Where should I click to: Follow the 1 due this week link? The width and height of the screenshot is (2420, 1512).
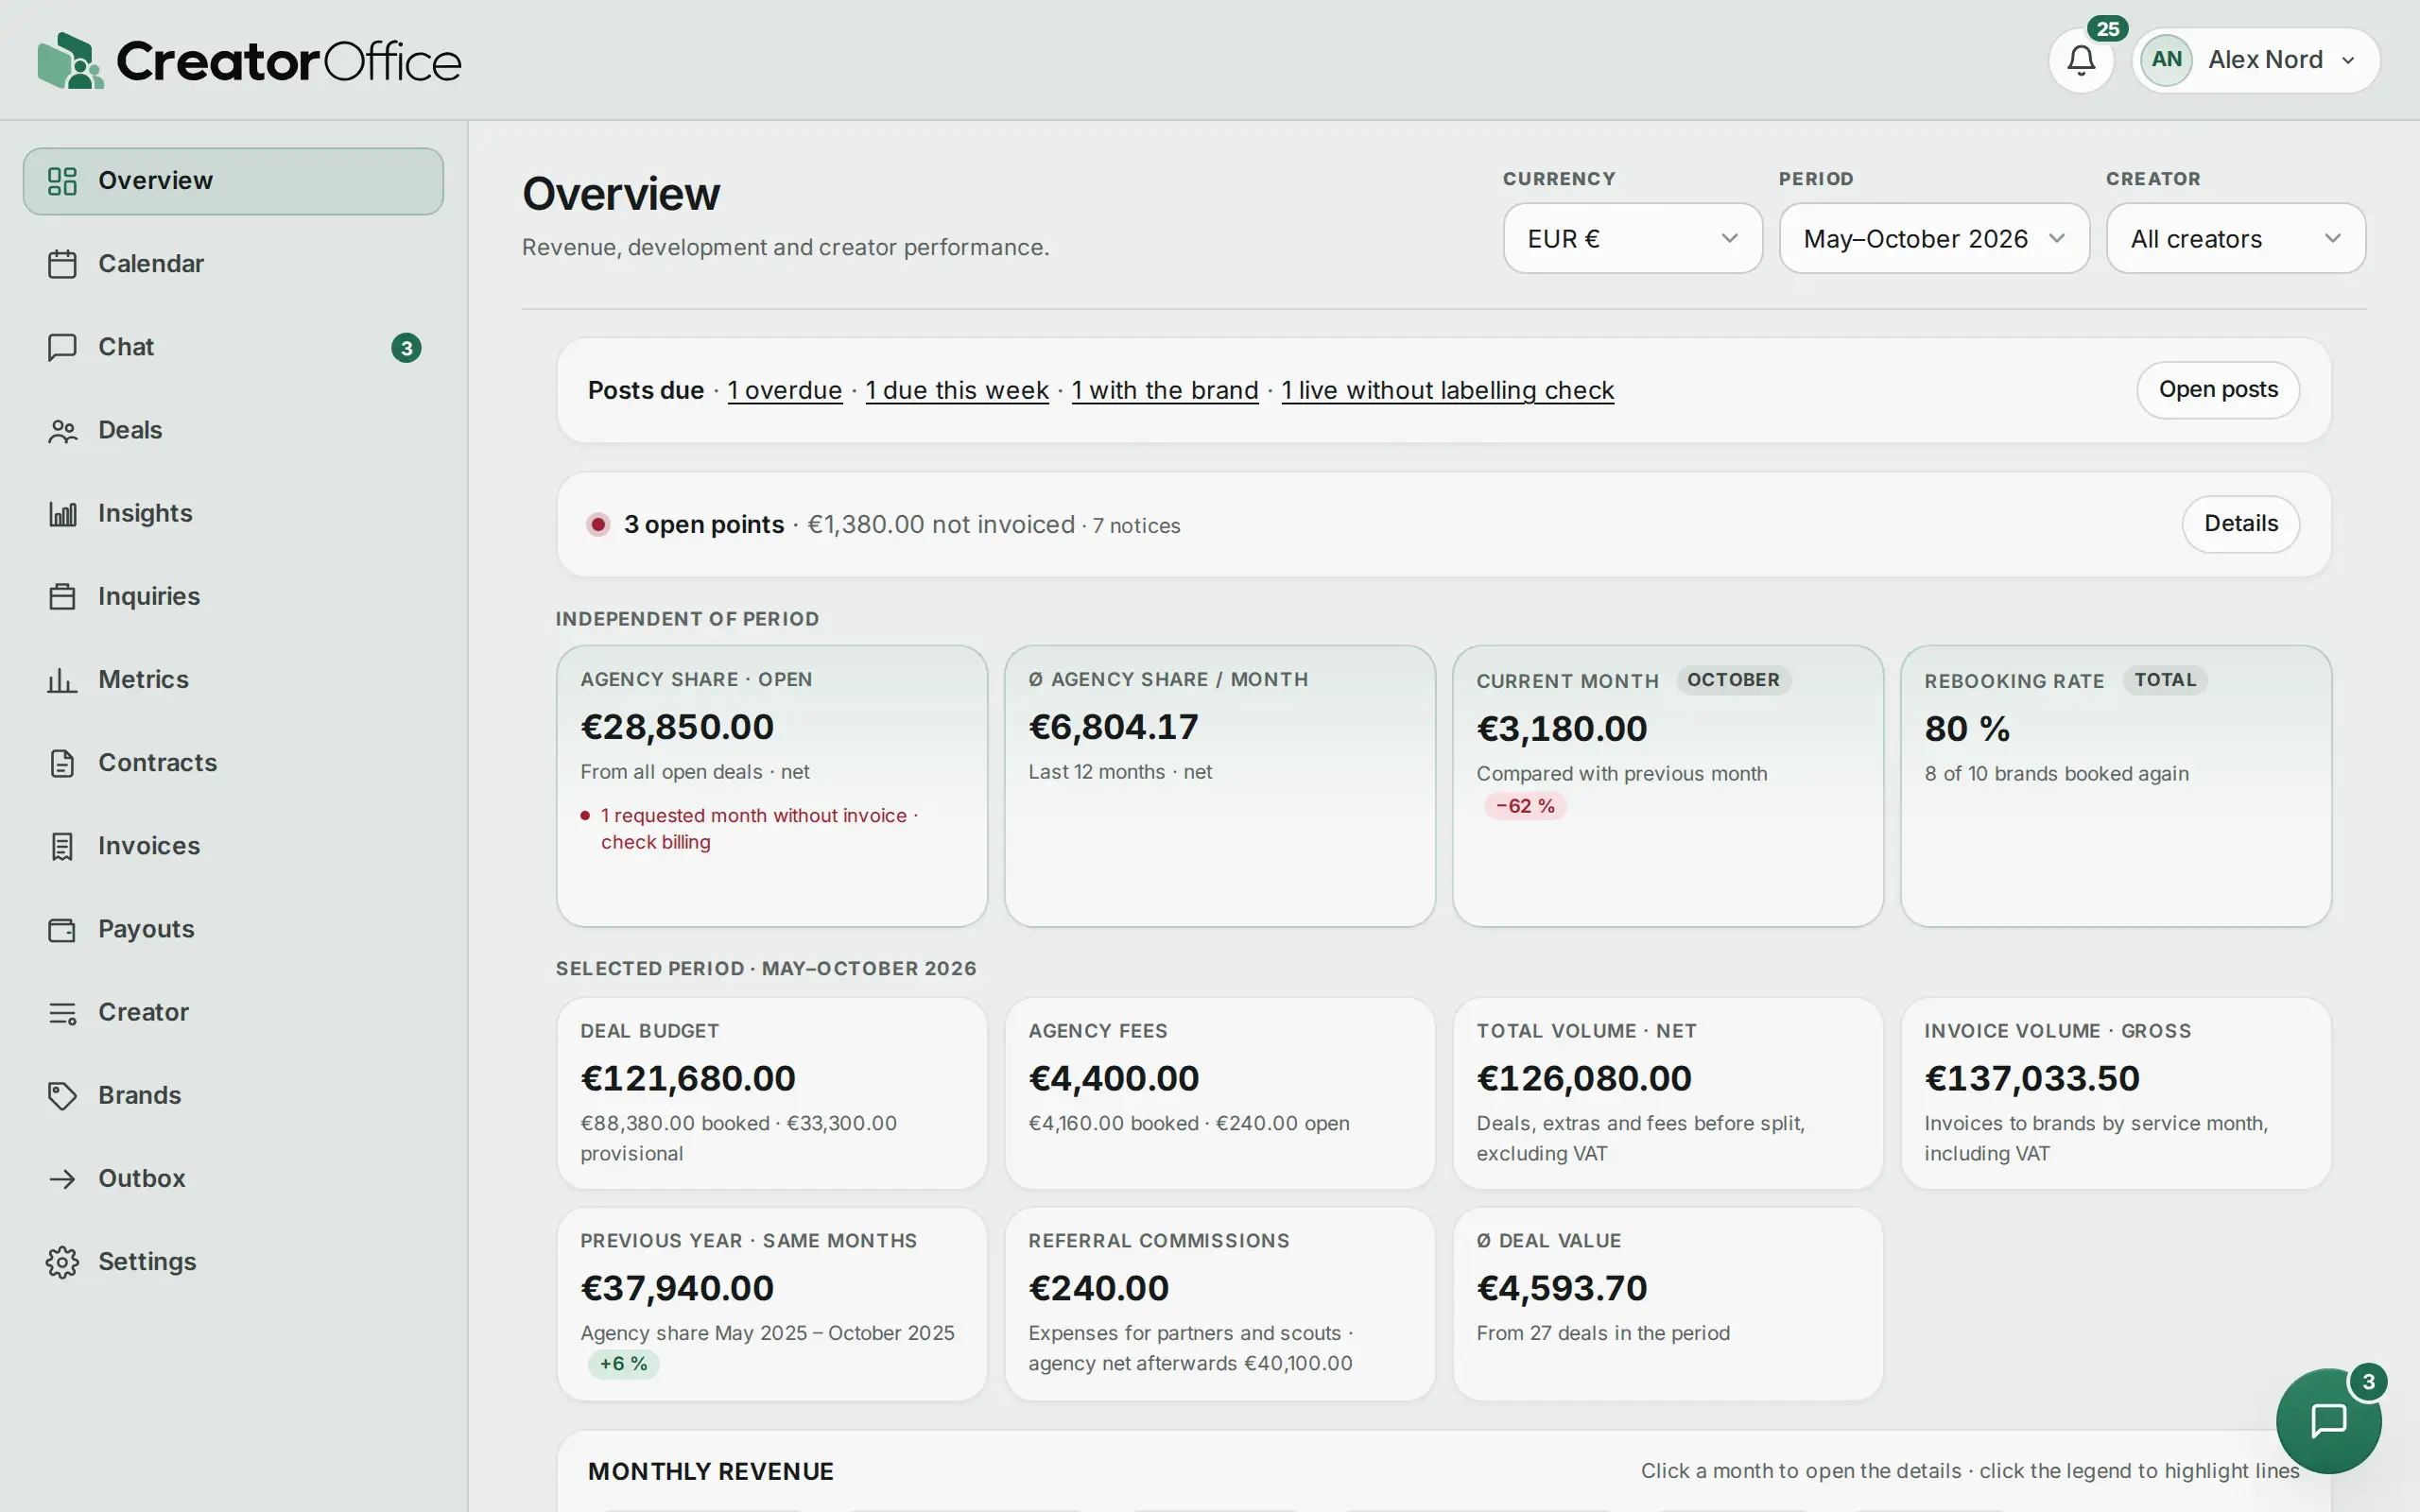pyautogui.click(x=957, y=390)
